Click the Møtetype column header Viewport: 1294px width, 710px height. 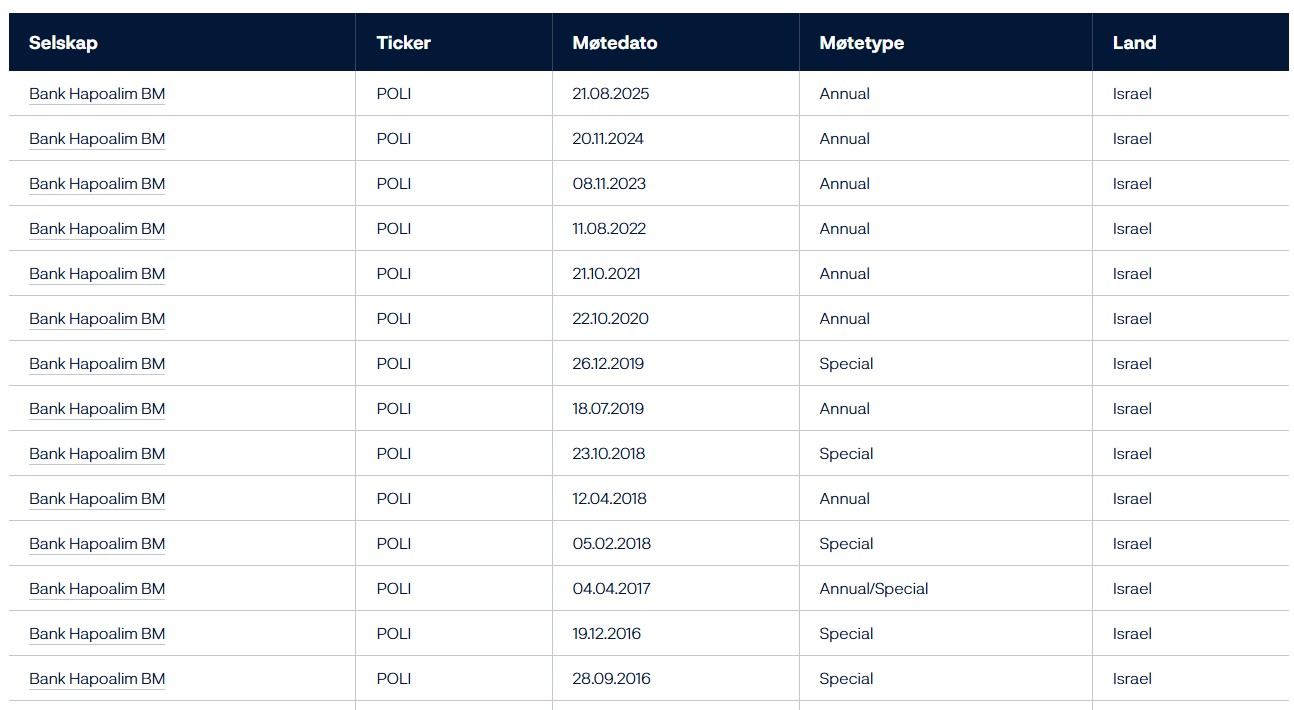click(x=862, y=43)
